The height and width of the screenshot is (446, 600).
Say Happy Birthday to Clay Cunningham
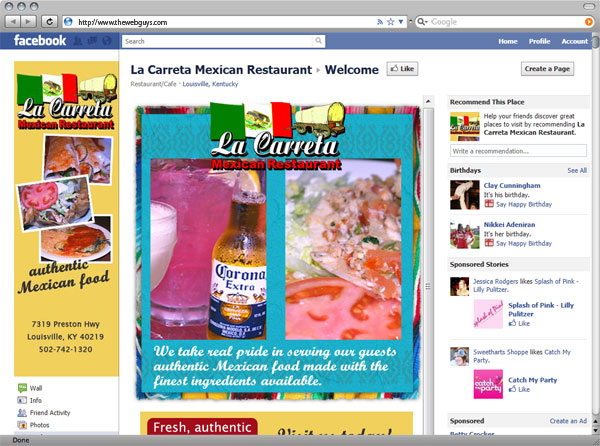524,204
